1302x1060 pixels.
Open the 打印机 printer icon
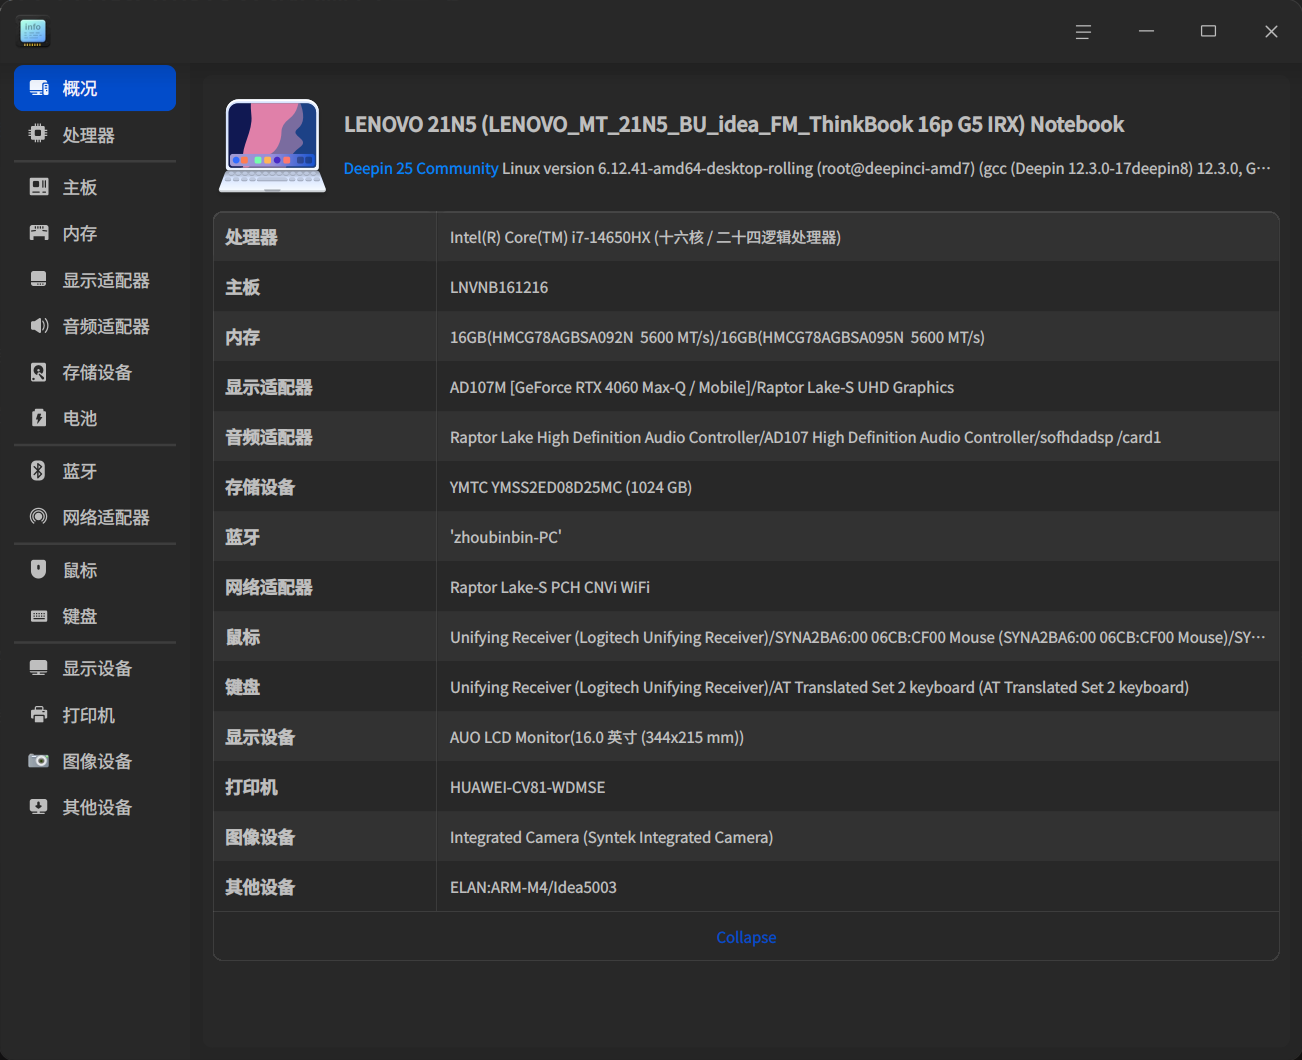click(x=39, y=715)
